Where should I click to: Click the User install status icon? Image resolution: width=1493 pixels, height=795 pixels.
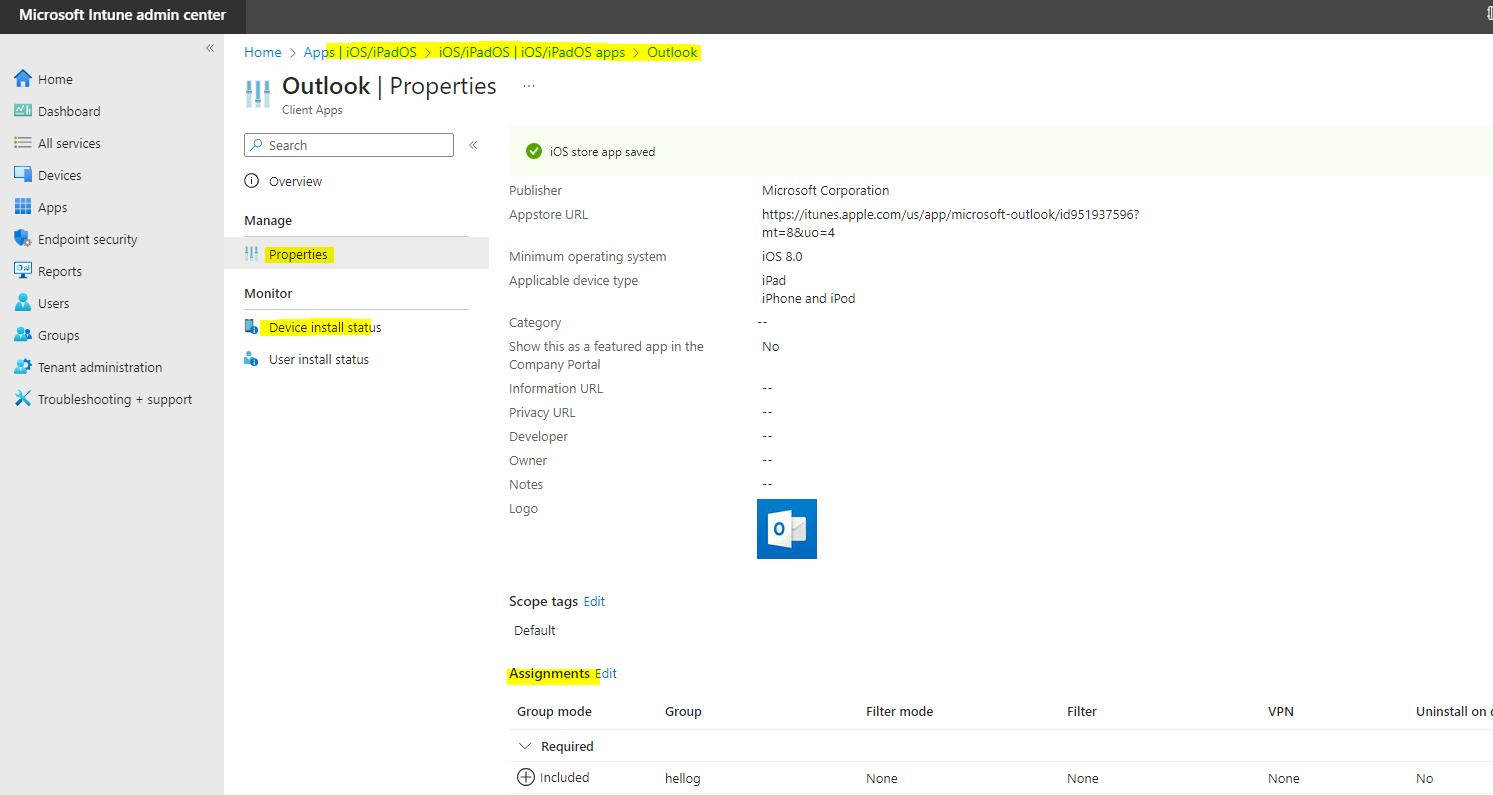[252, 359]
